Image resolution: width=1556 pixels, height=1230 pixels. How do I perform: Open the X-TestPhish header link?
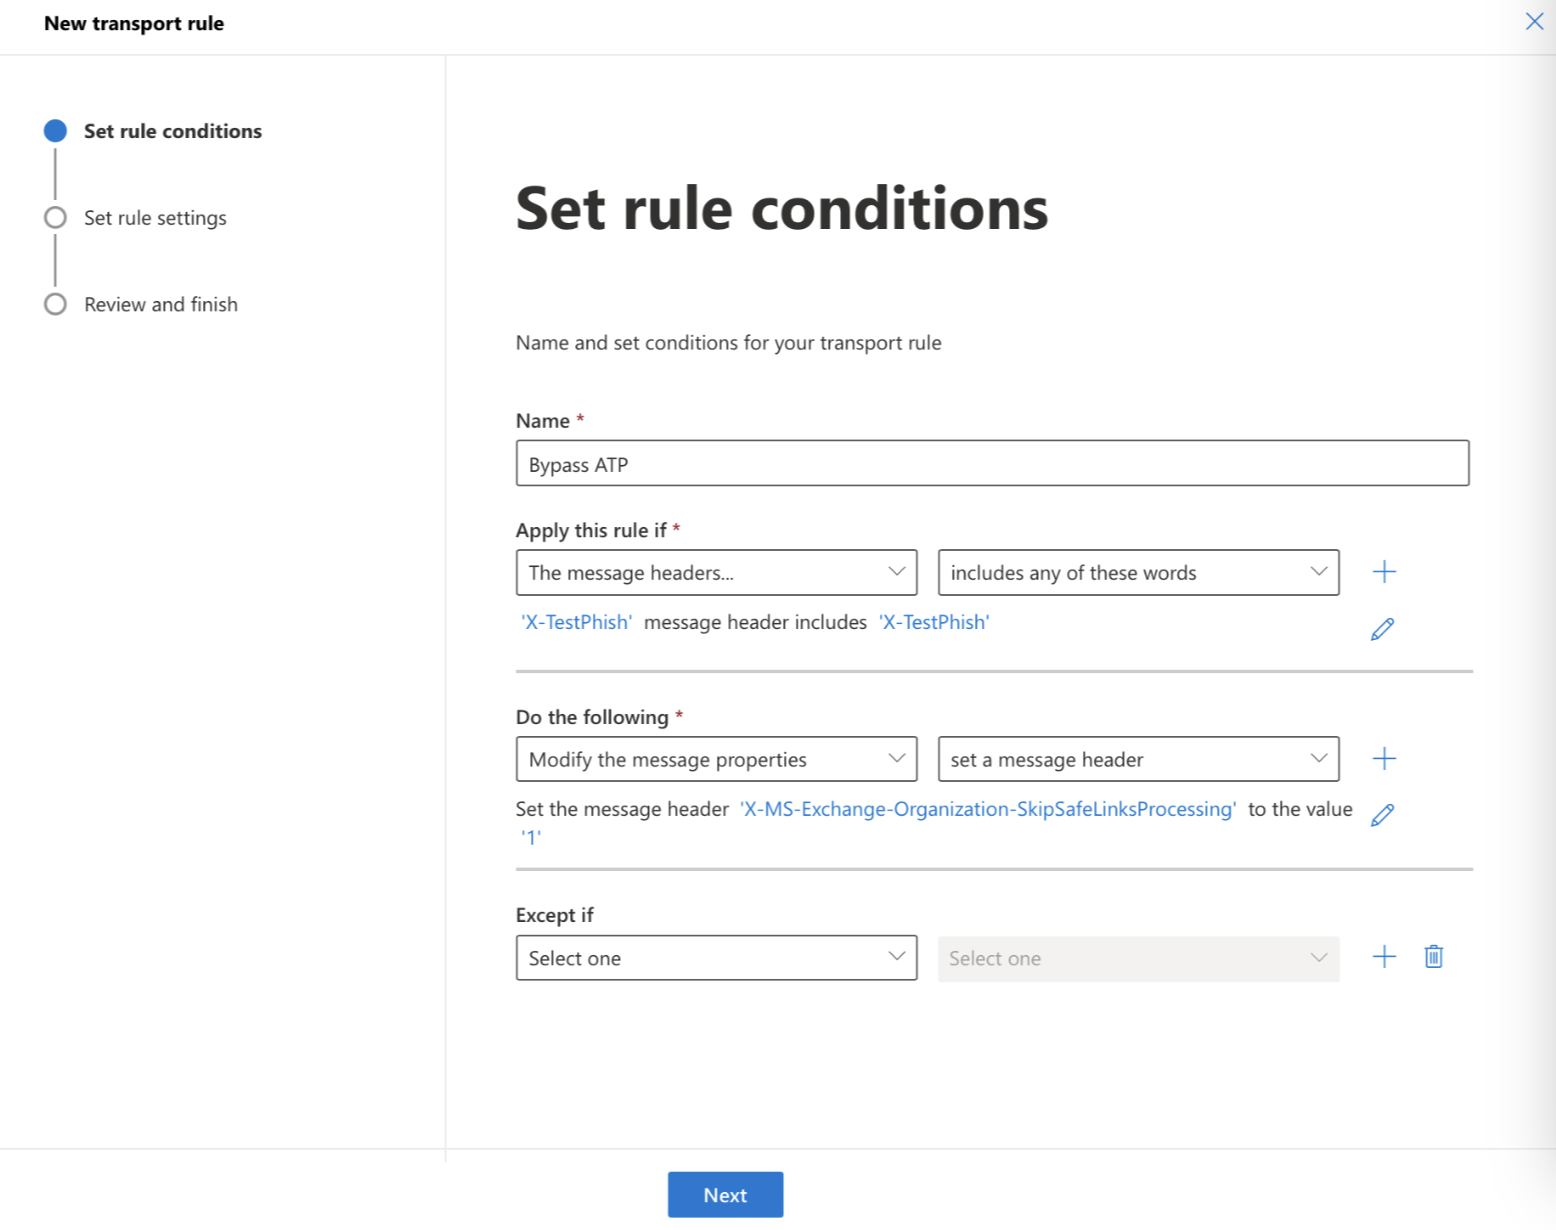[x=575, y=621]
